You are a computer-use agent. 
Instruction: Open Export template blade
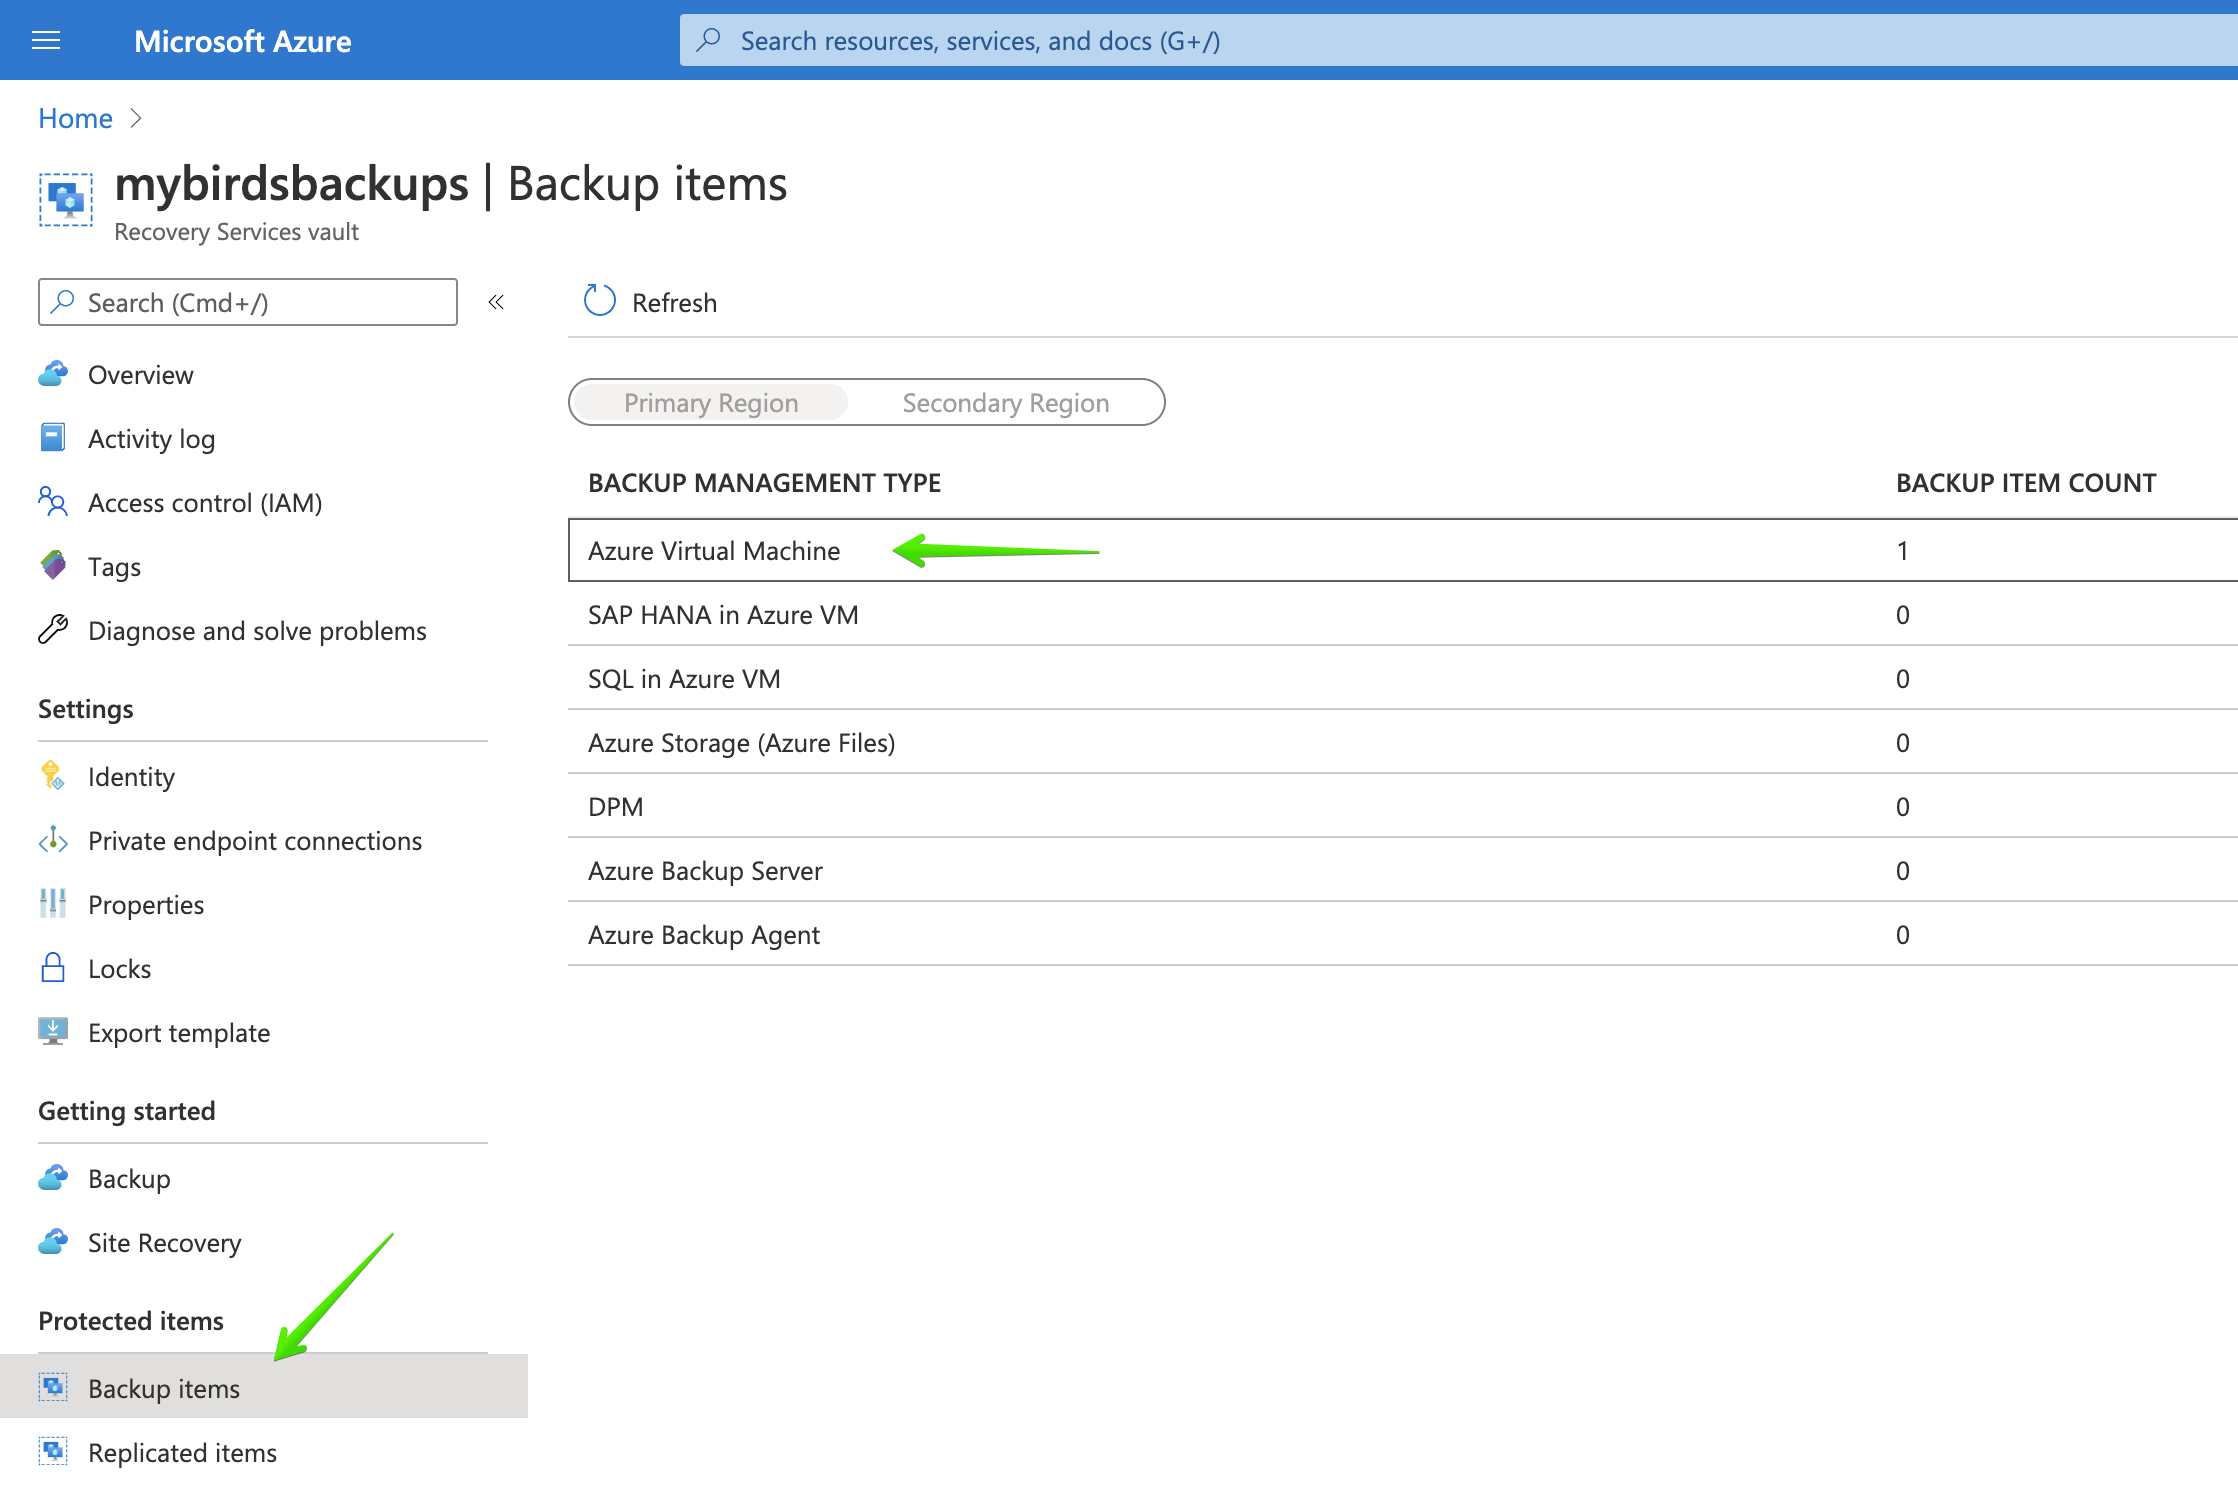click(x=177, y=1030)
